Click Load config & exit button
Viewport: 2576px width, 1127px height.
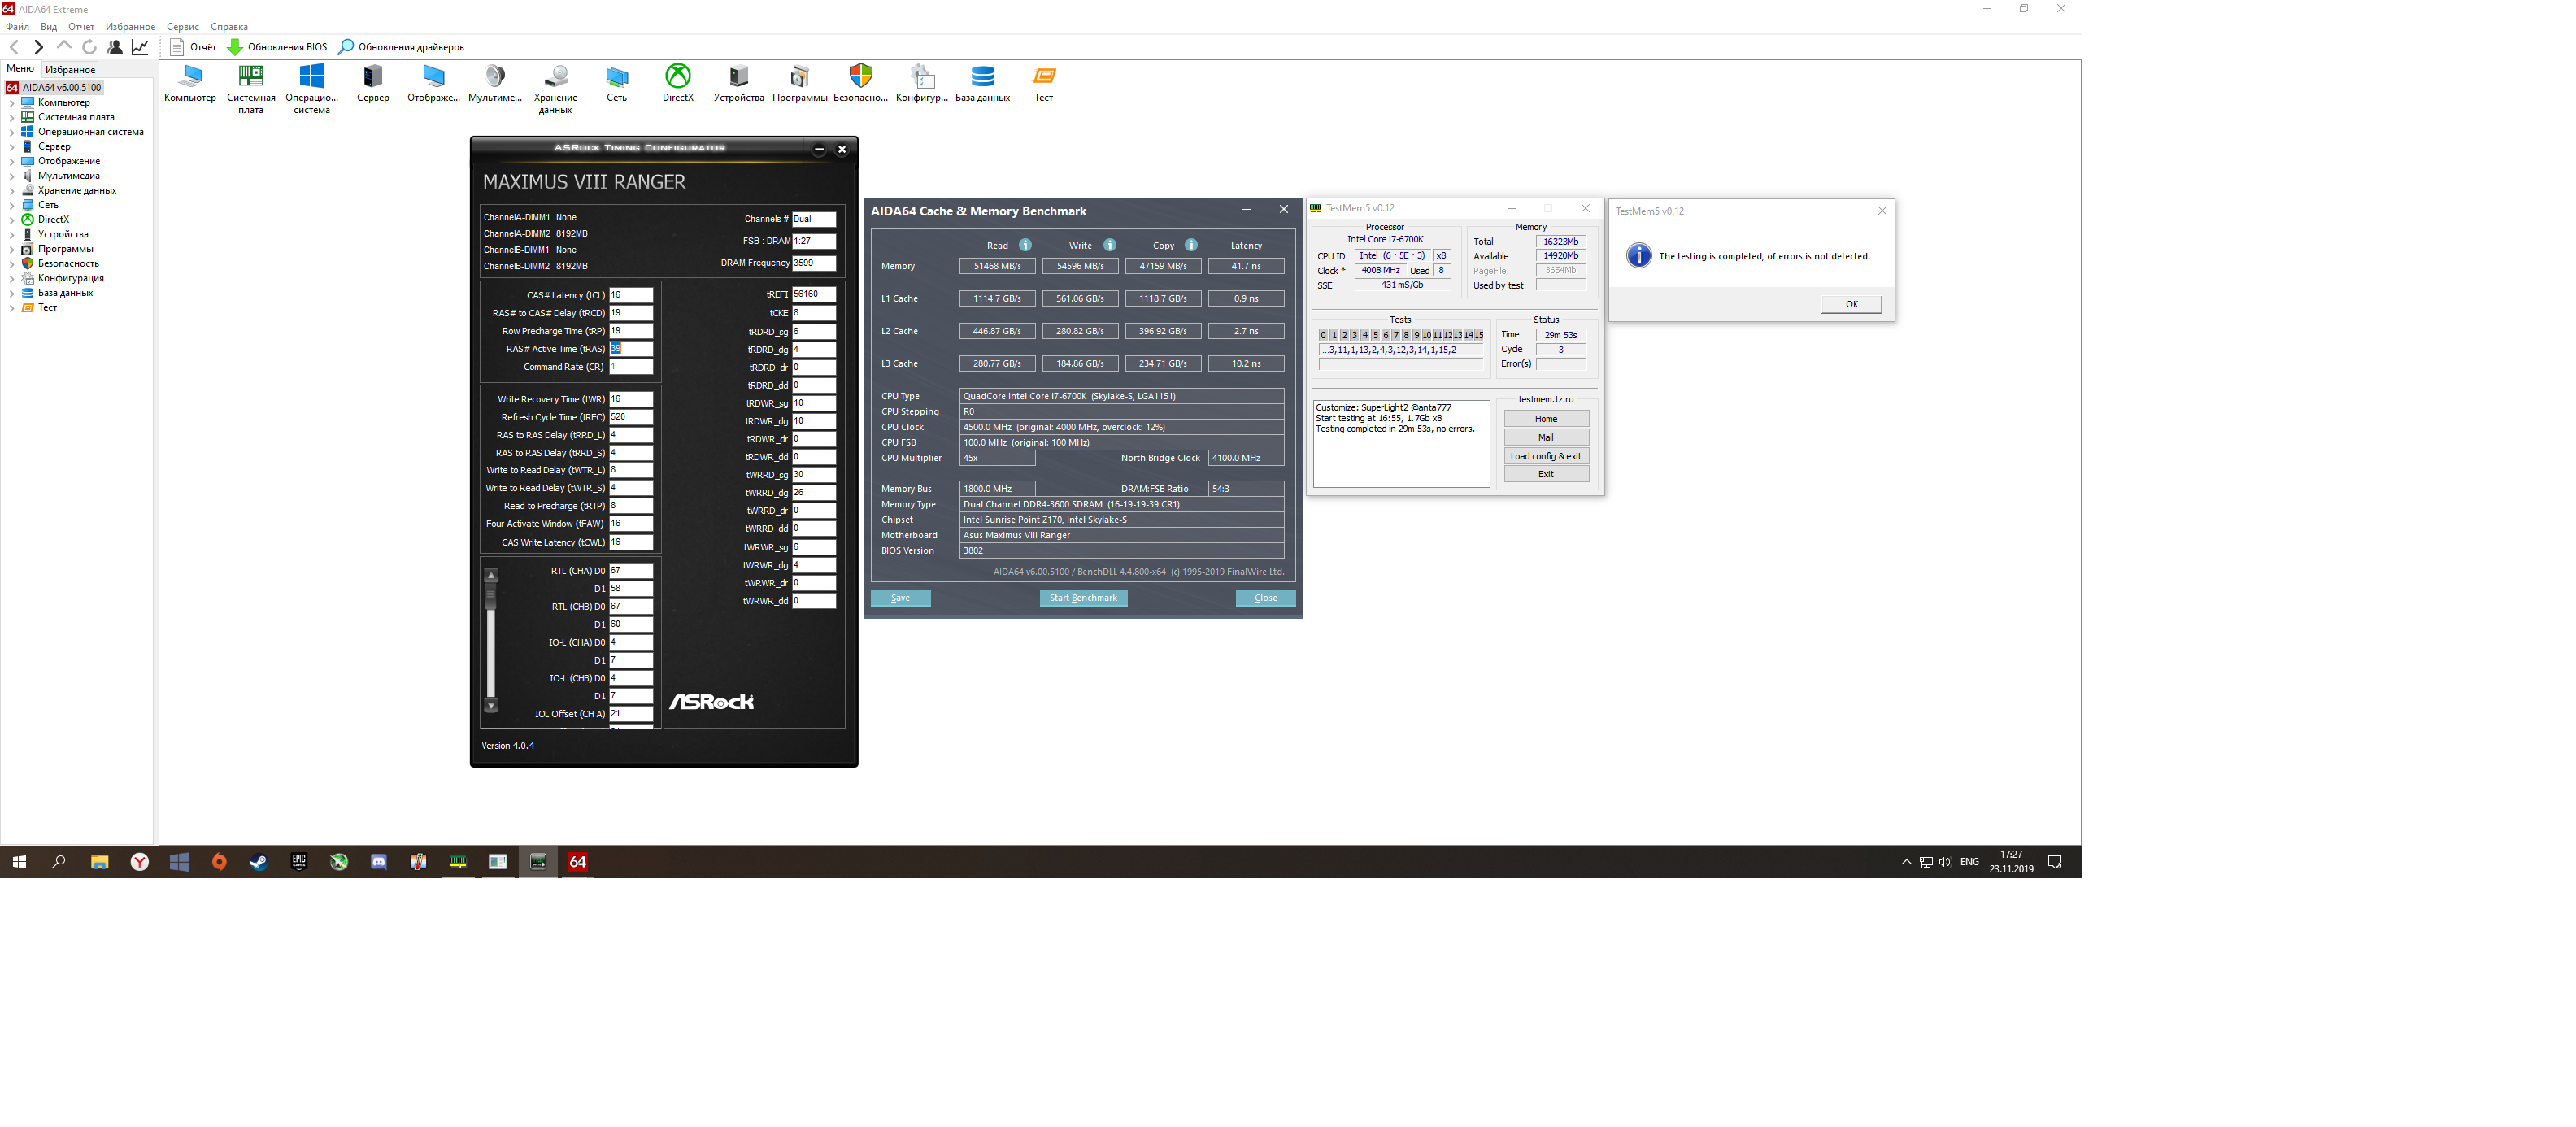pos(1545,456)
